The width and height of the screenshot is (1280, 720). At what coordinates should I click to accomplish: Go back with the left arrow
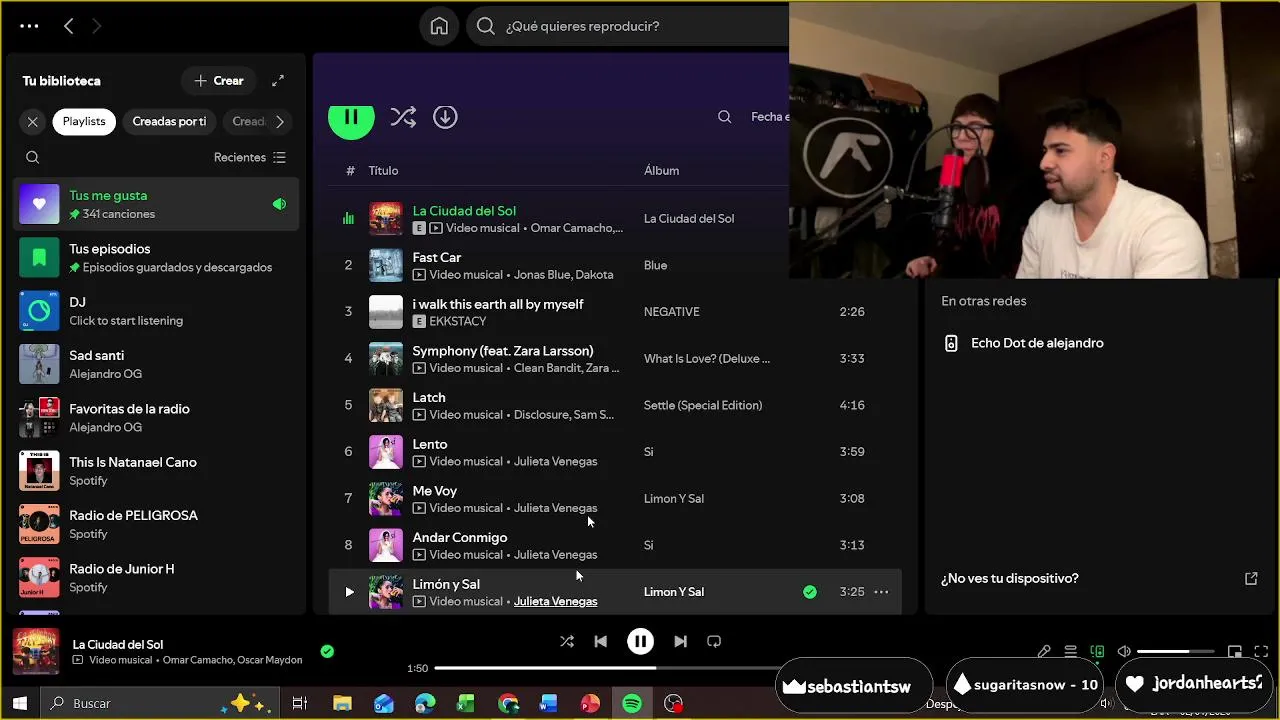(68, 26)
